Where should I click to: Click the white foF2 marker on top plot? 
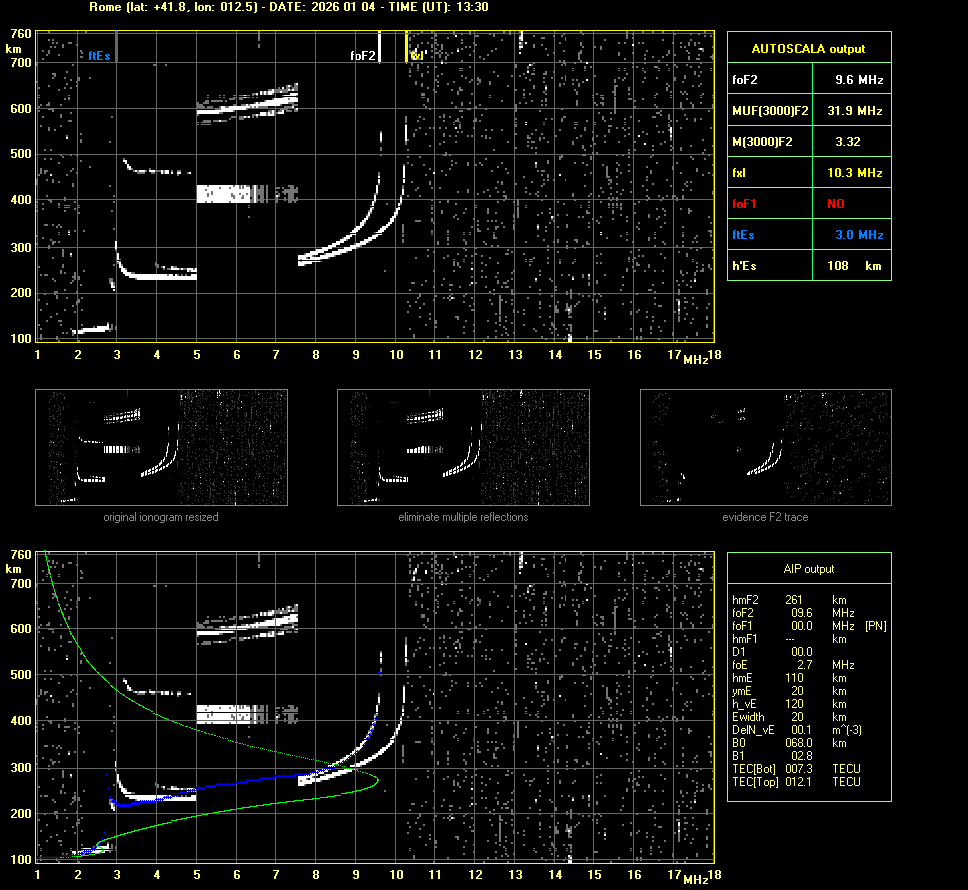(363, 56)
